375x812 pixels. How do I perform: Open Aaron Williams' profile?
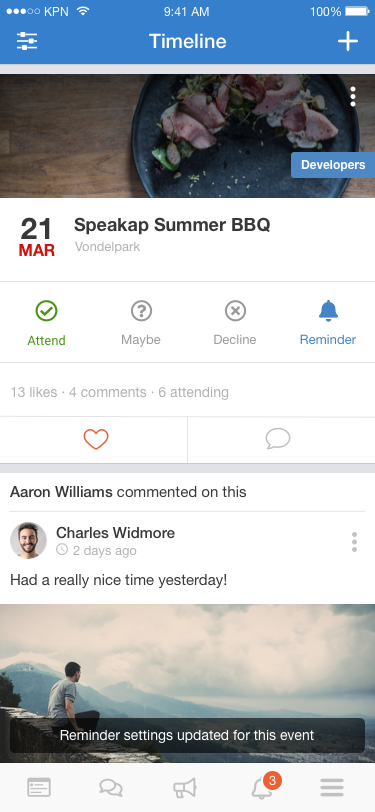pyautogui.click(x=61, y=492)
